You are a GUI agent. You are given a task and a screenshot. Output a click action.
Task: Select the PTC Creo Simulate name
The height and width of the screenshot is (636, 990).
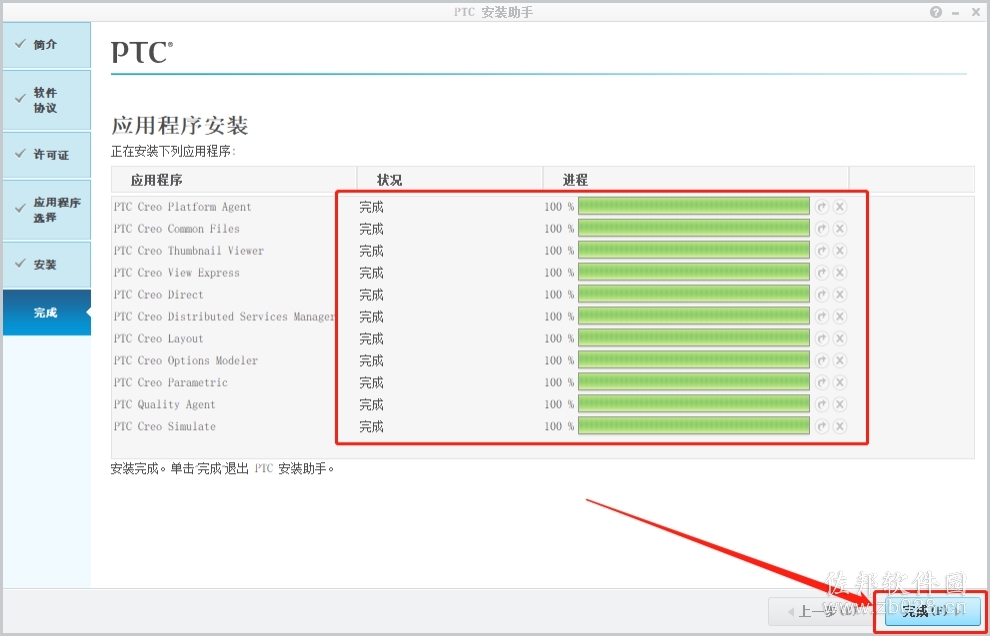[x=165, y=426]
